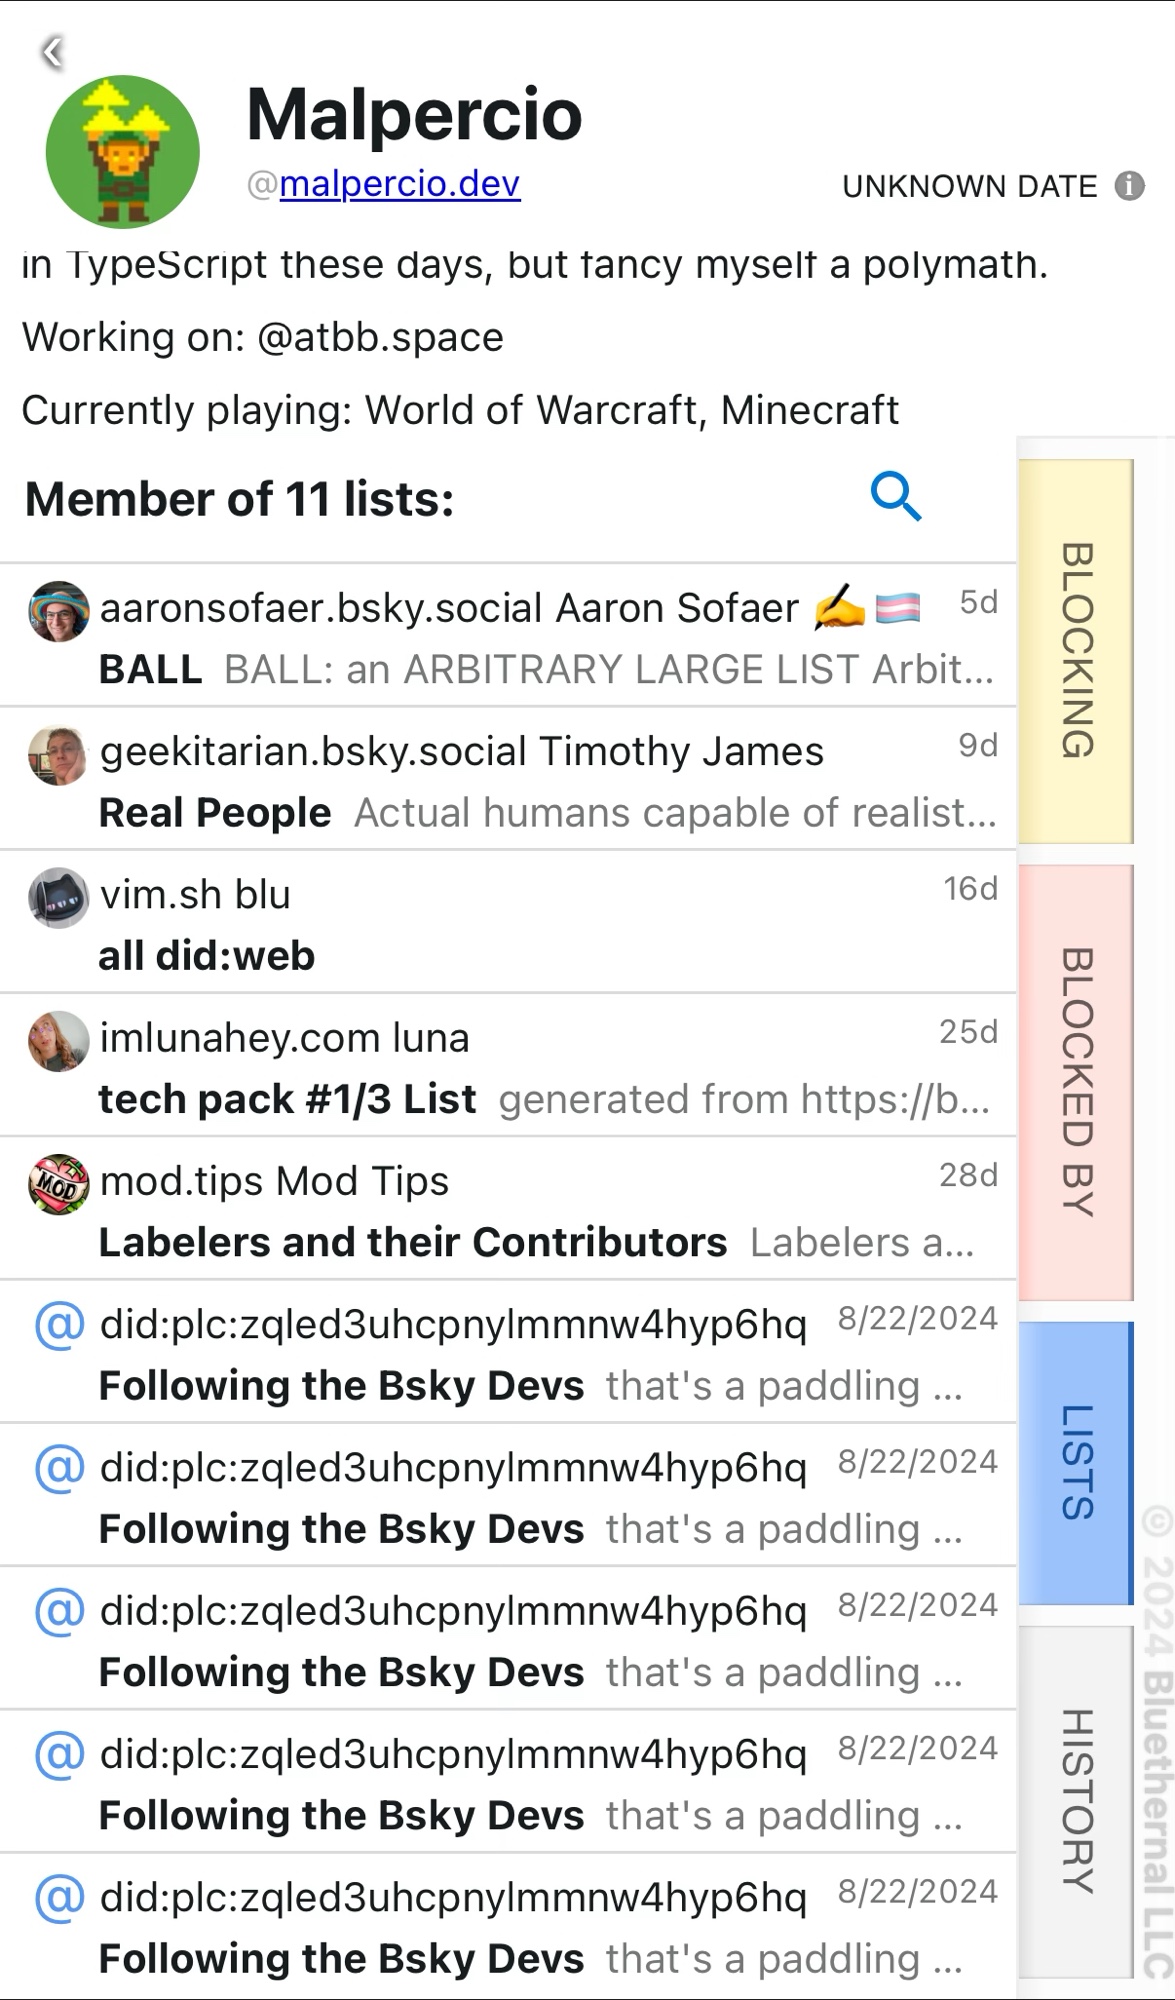Open the @malpercio.dev handle link
Screen dimensions: 1175x2000
pyautogui.click(x=399, y=184)
